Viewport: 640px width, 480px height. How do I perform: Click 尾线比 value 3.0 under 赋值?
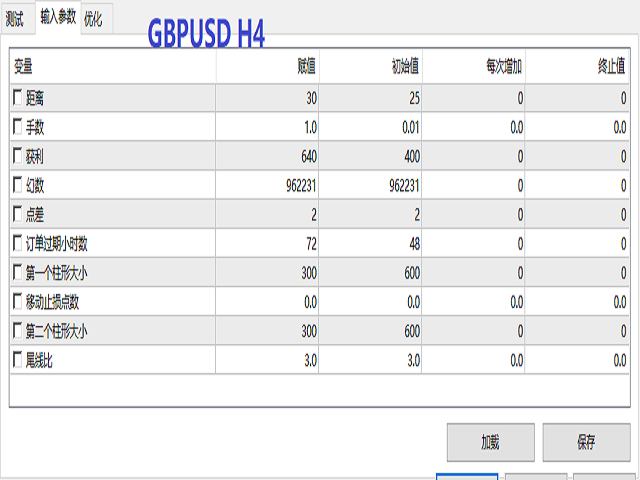tap(267, 360)
